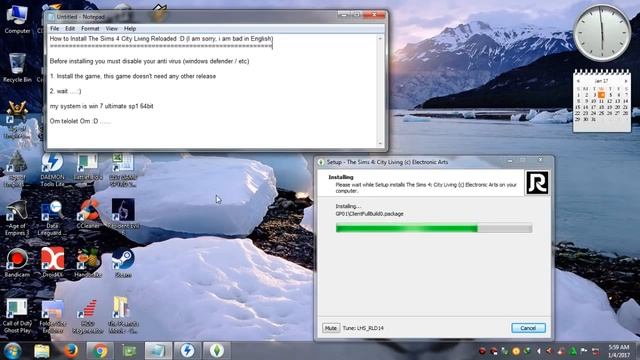Click the green installation progress bar
This screenshot has height=360, width=640.
(x=434, y=228)
